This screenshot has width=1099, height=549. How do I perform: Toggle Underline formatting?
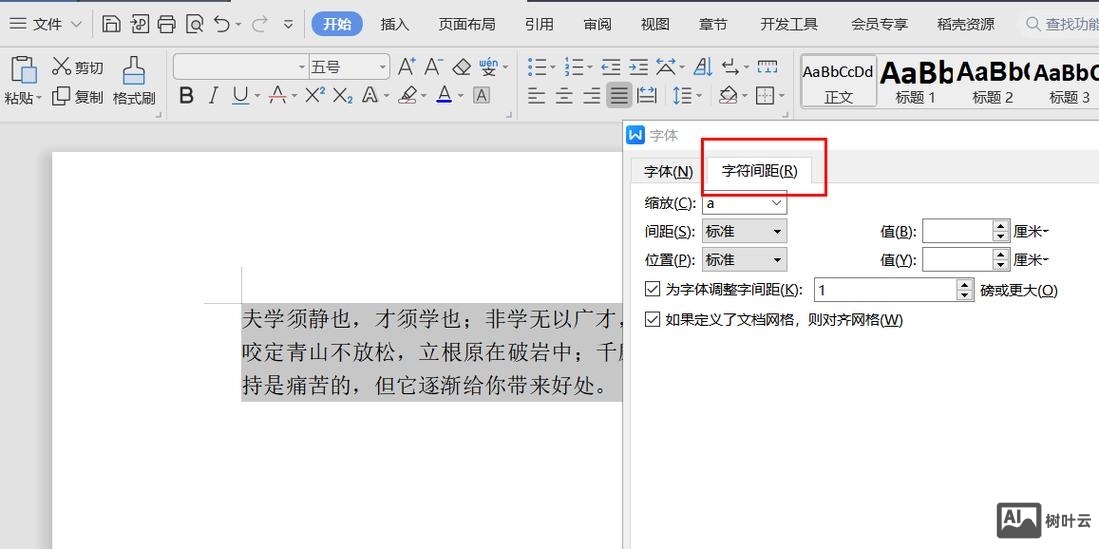click(x=240, y=95)
